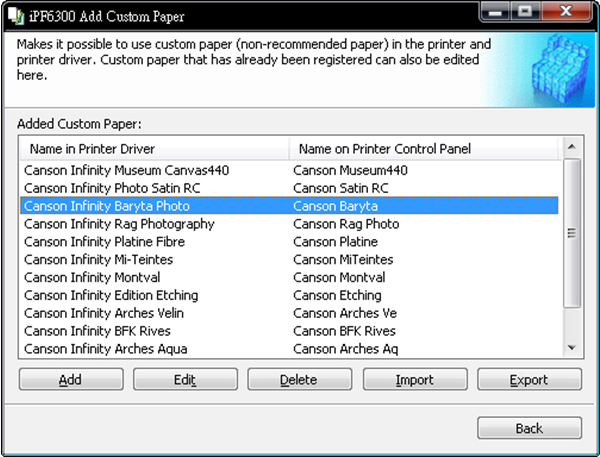This screenshot has height=457, width=600.
Task: Minimize the Add Custom Paper window
Action: pos(495,11)
